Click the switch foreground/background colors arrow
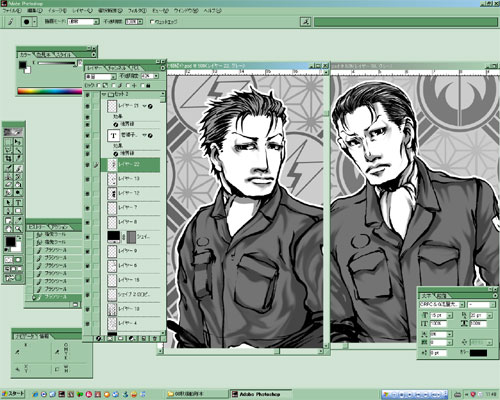The image size is (500, 400). (x=19, y=238)
